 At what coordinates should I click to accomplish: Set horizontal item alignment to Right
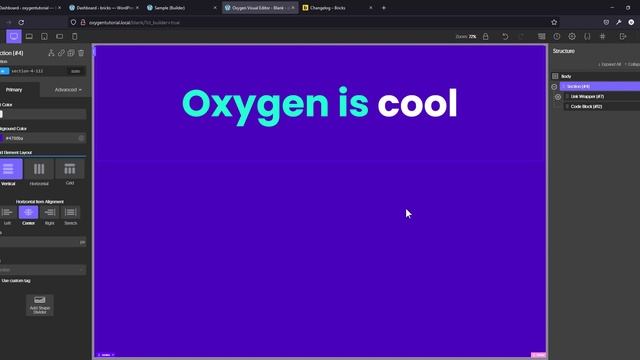click(x=49, y=212)
